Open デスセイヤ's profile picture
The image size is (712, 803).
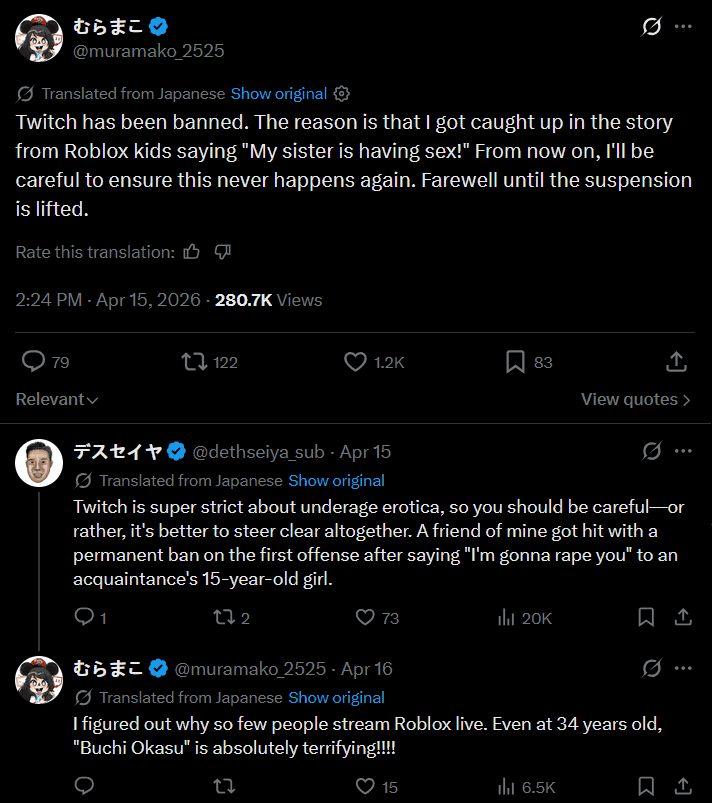click(39, 463)
